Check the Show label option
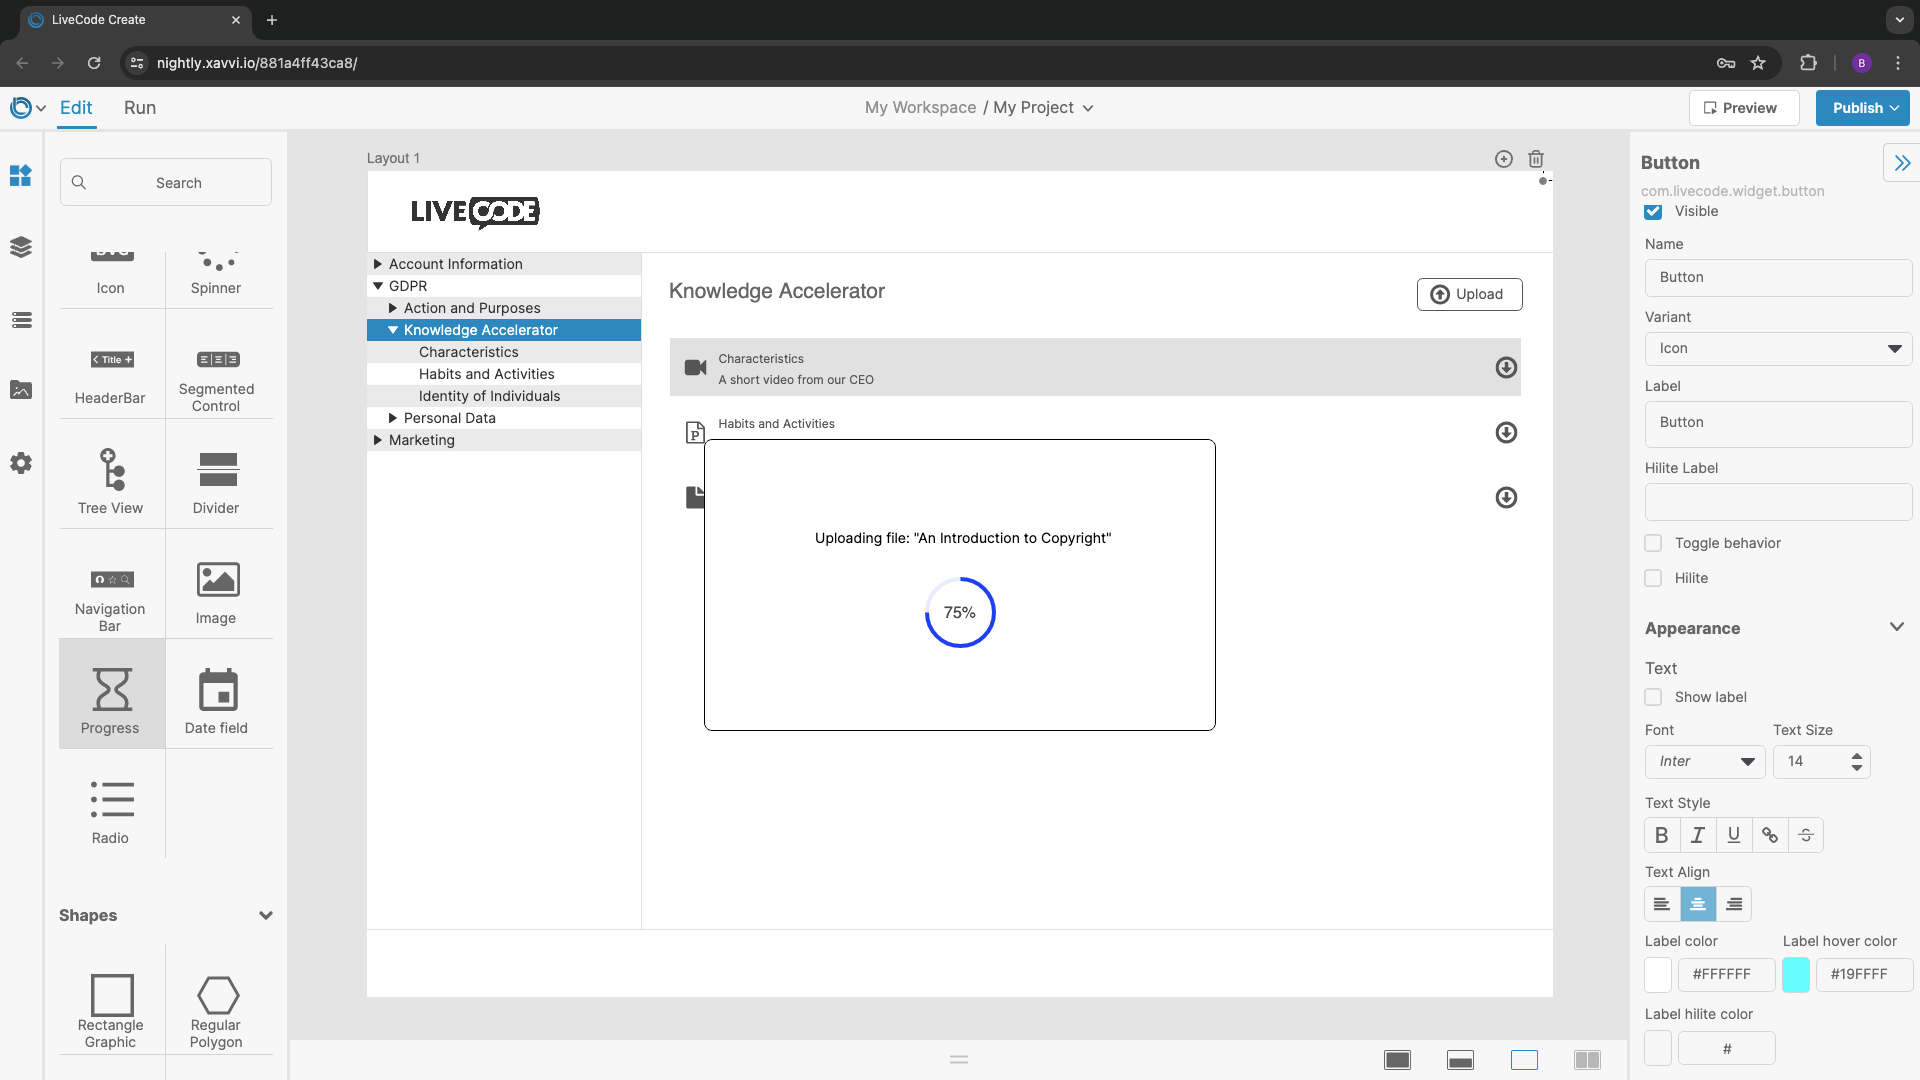 pyautogui.click(x=1653, y=697)
